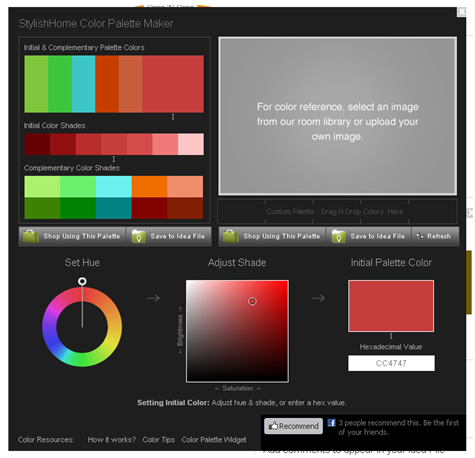Click the magenta segment of hue wheel

[53, 309]
